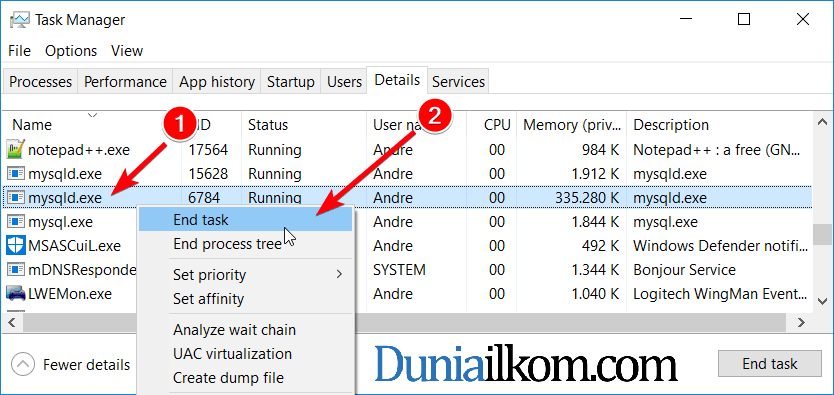Click the End task button at bottom right
The height and width of the screenshot is (395, 834).
[x=770, y=364]
